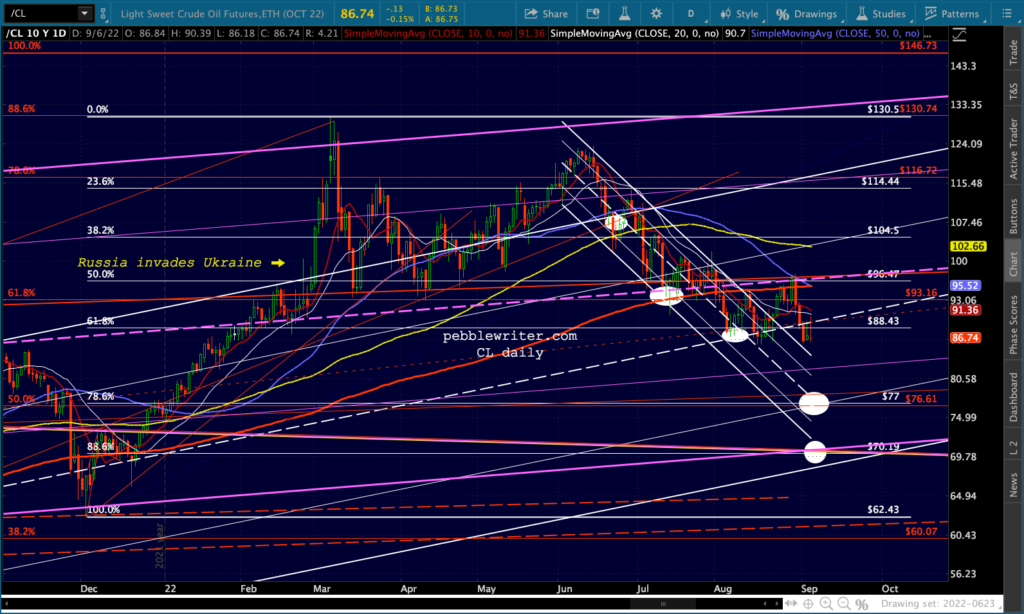The image size is (1024, 614).
Task: Click the pan/expand horizontal arrows icon
Action: [792, 604]
